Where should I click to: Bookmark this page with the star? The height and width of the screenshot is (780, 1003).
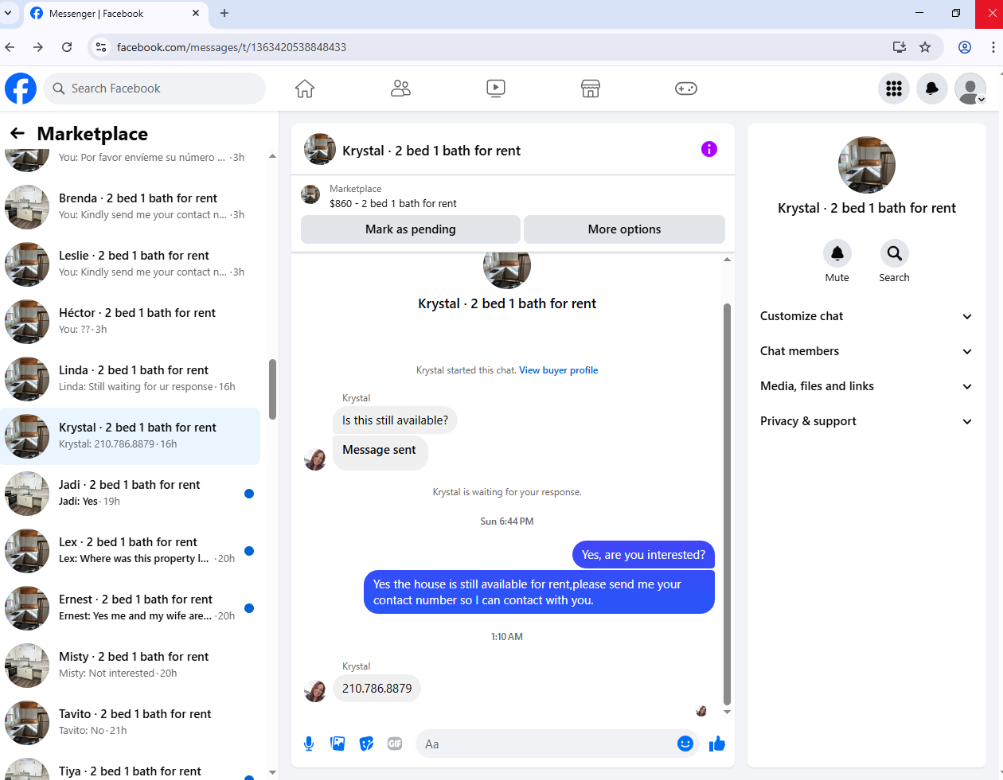coord(925,47)
